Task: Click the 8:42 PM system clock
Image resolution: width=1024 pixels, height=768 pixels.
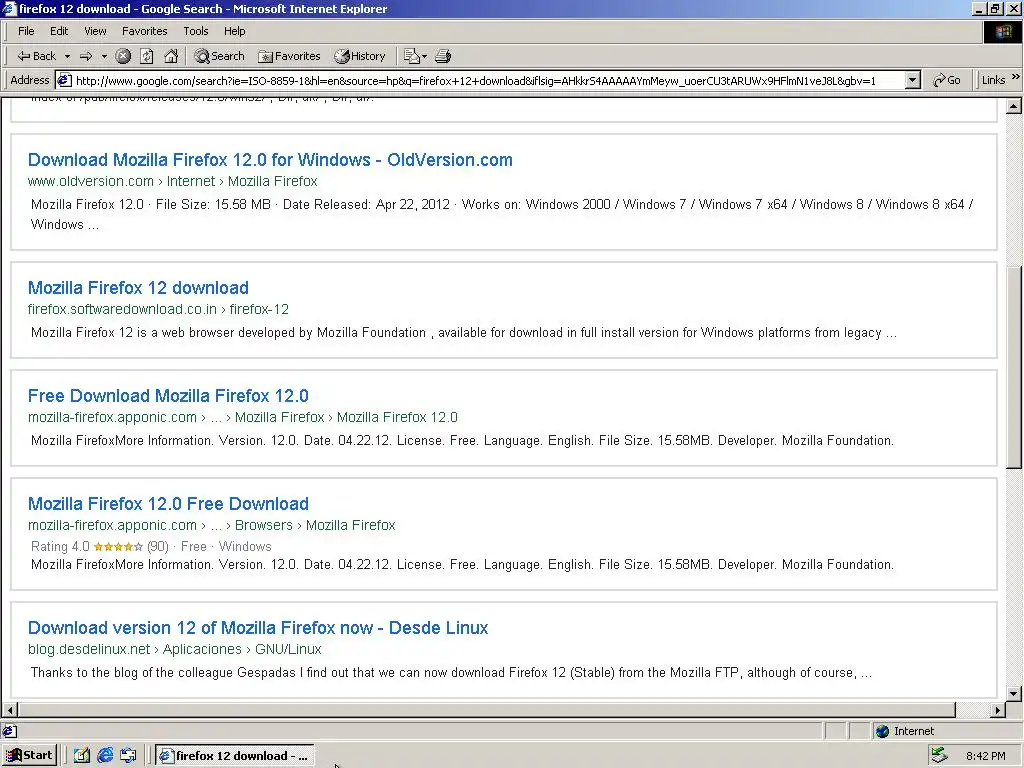Action: 985,756
